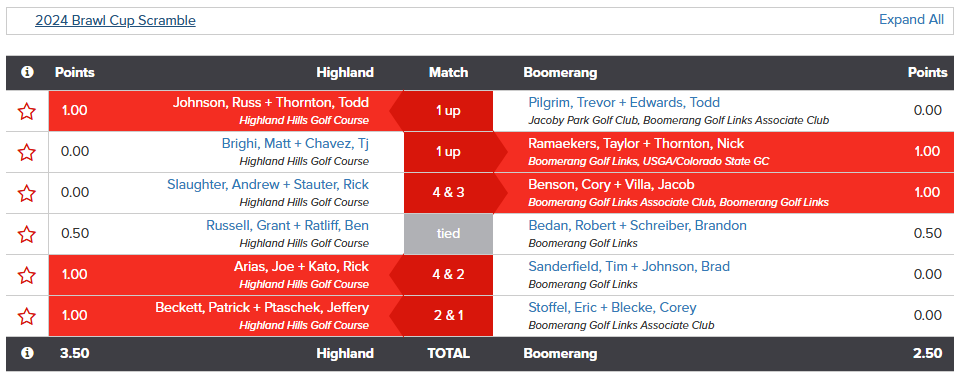Screen dimensions: 959x373
Task: Expand the 1 up match won by Highland
Action: coord(448,111)
